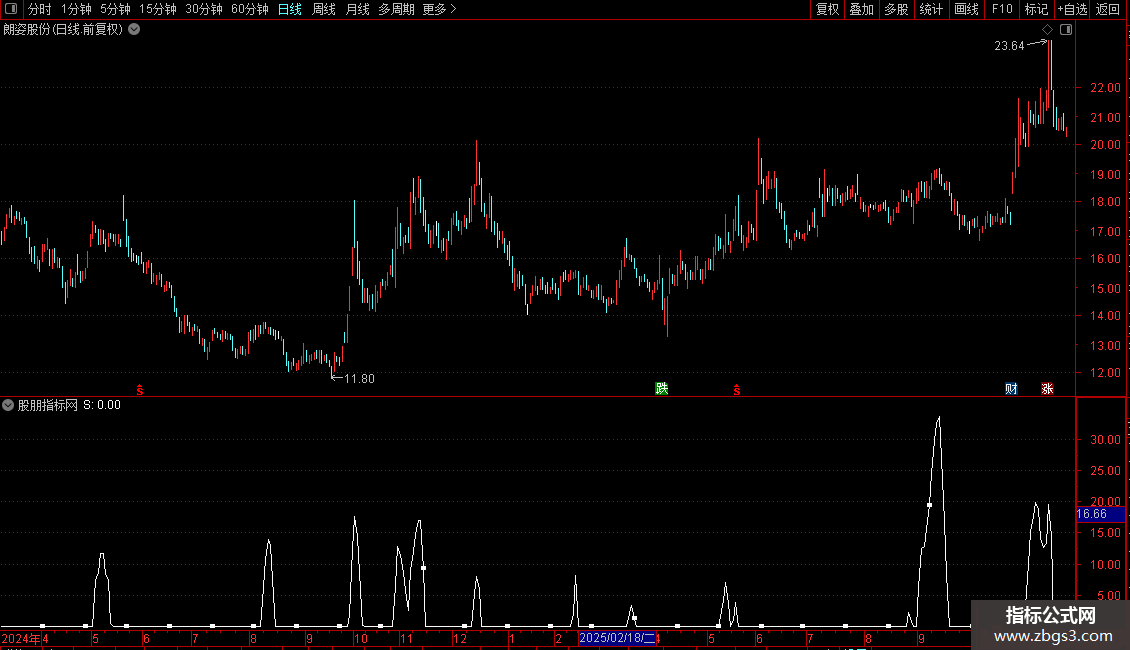The height and width of the screenshot is (650, 1130).
Task: Add stock with +自选 button
Action: point(1072,9)
